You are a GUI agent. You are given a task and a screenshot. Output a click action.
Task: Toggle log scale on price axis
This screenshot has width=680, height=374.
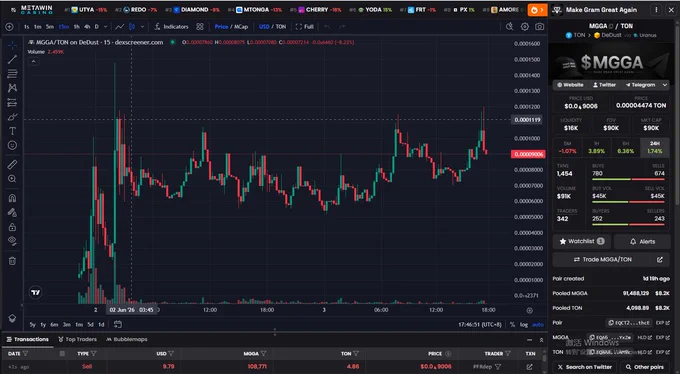coord(524,325)
